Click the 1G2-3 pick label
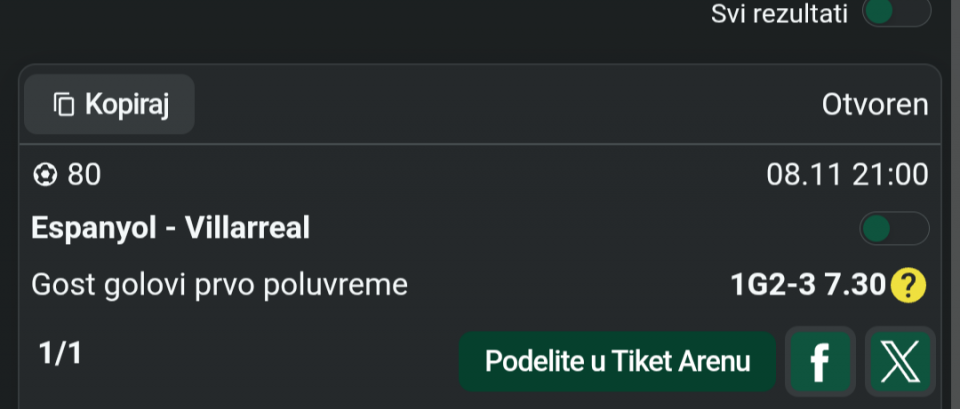 tap(774, 286)
